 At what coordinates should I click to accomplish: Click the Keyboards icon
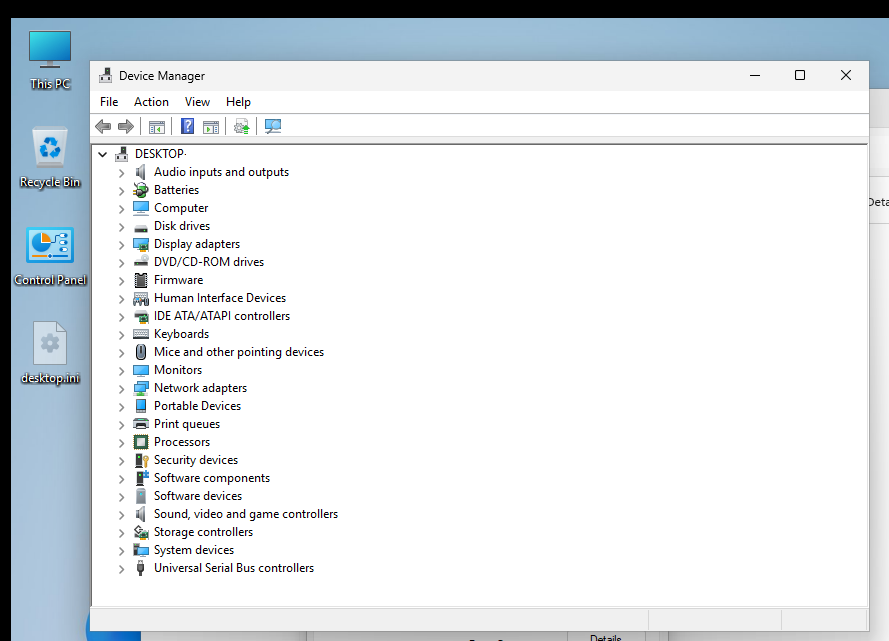point(141,334)
